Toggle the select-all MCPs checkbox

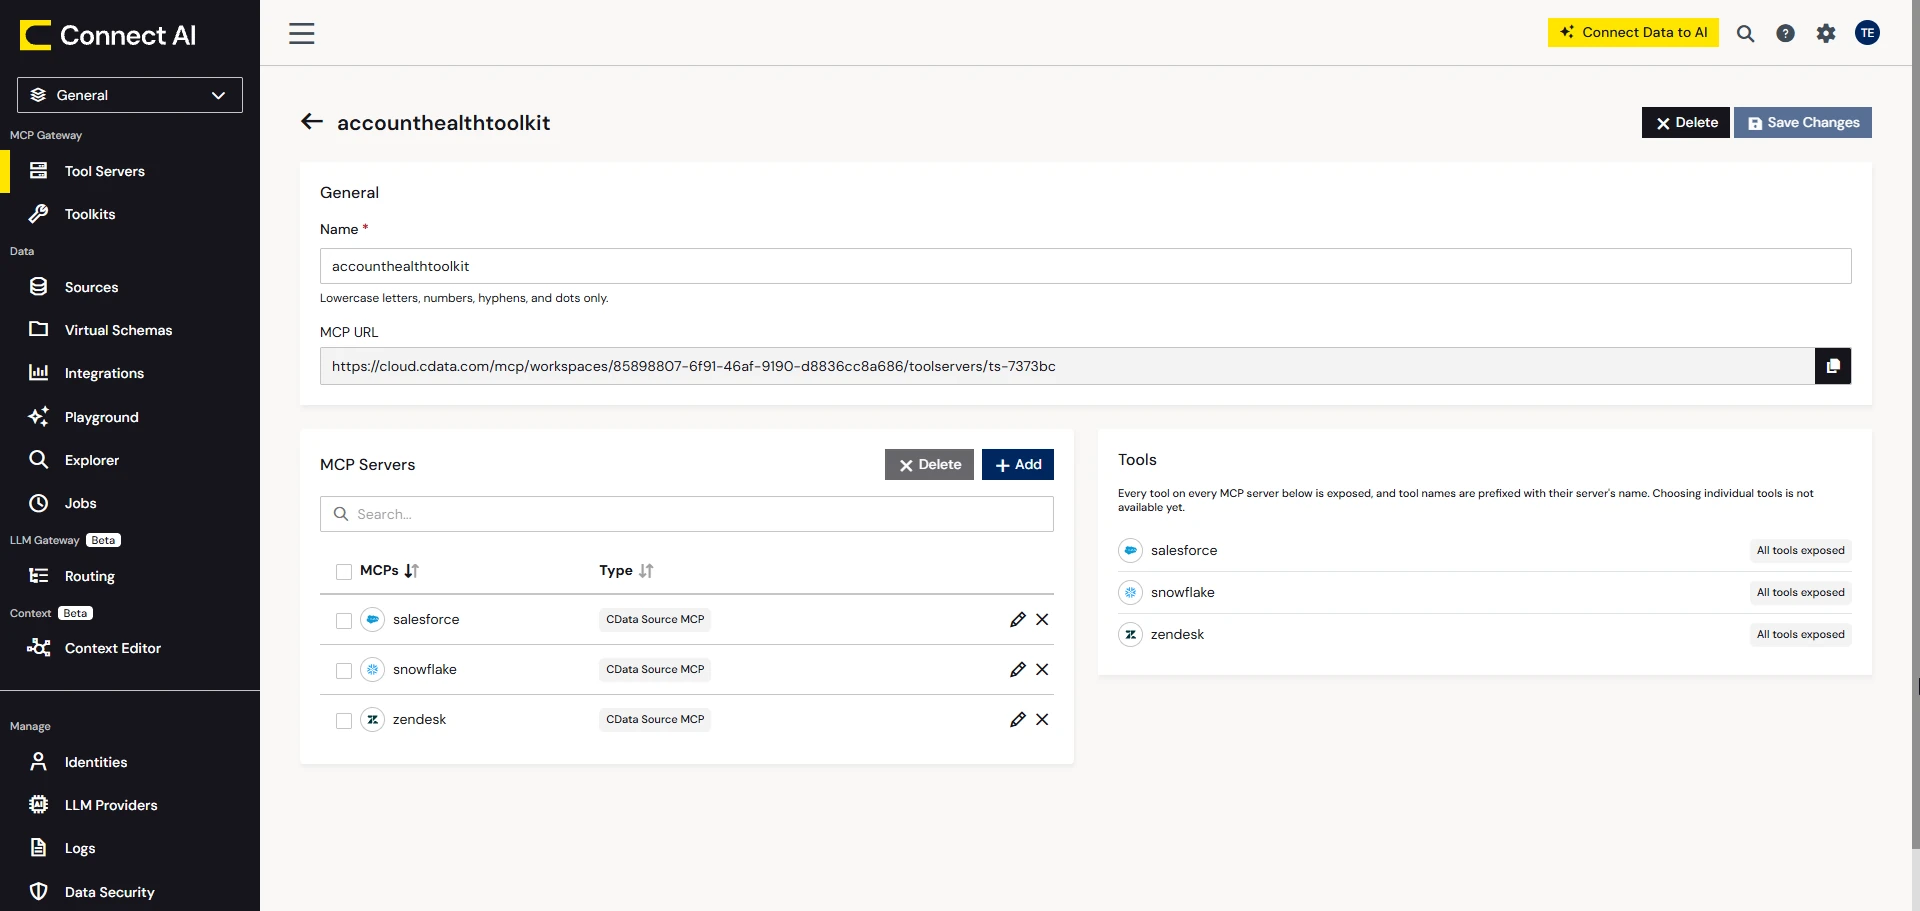click(x=344, y=572)
